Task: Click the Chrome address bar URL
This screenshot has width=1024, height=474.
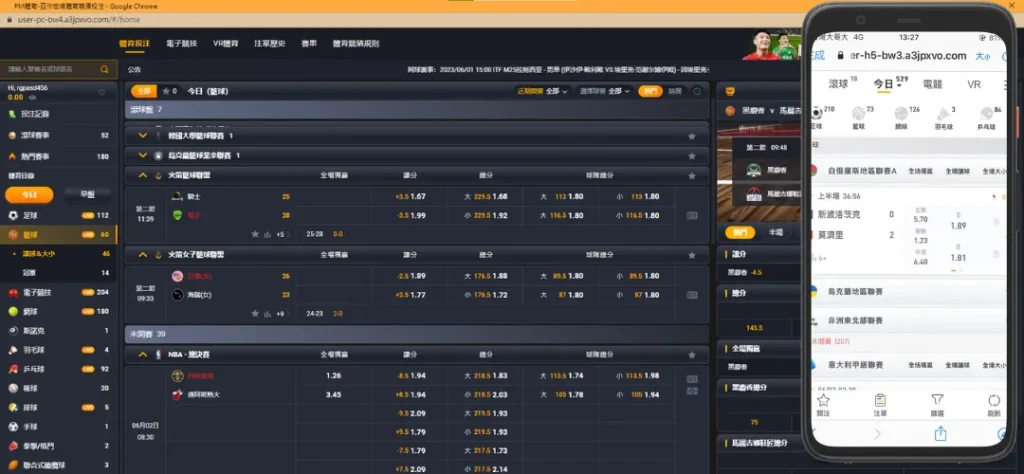Action: pyautogui.click(x=78, y=20)
